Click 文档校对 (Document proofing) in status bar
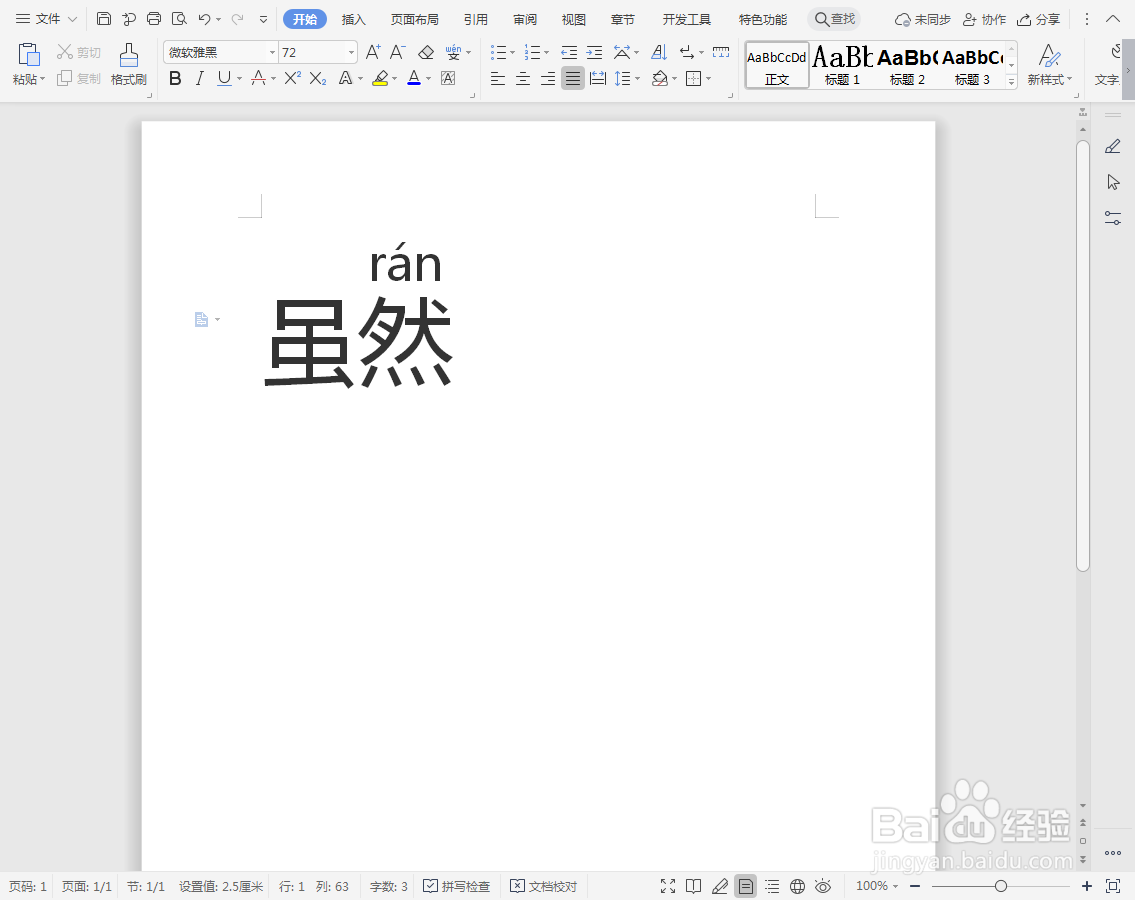The image size is (1135, 900). (544, 886)
